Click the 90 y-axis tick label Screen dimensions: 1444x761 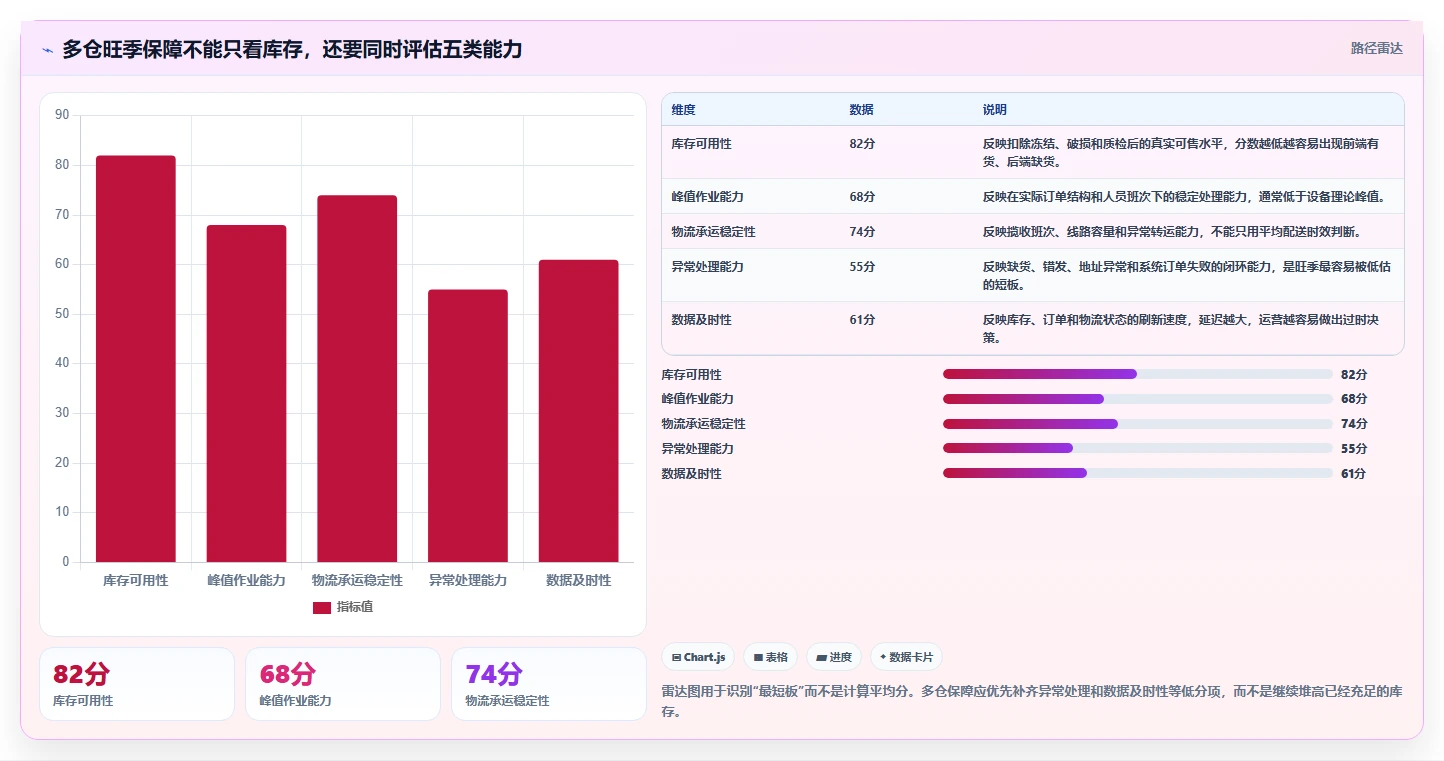[x=62, y=115]
